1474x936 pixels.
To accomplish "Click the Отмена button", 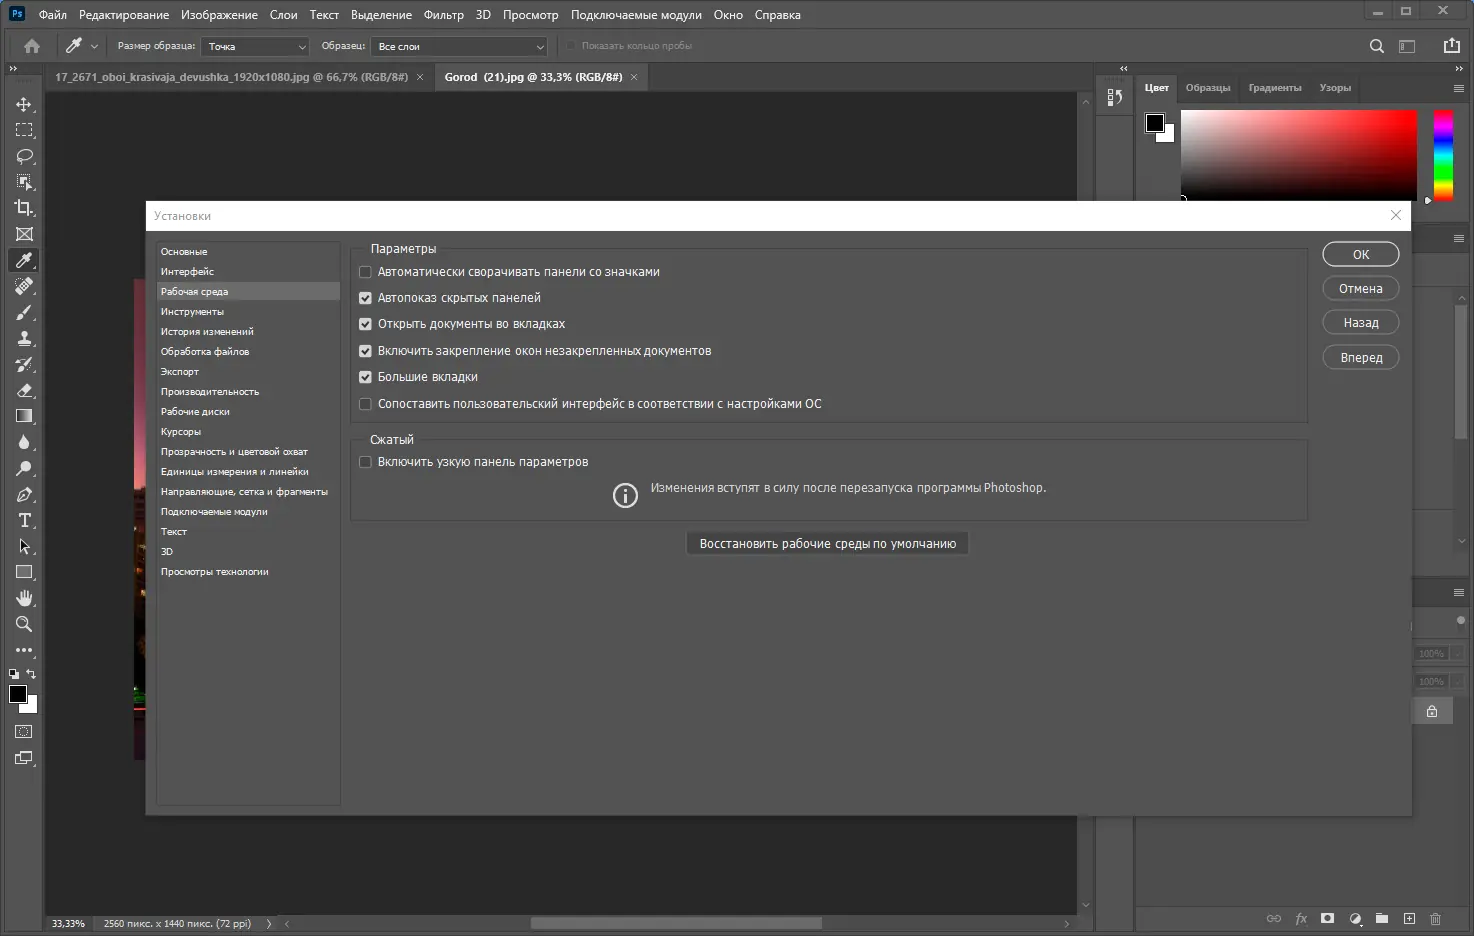I will point(1361,289).
